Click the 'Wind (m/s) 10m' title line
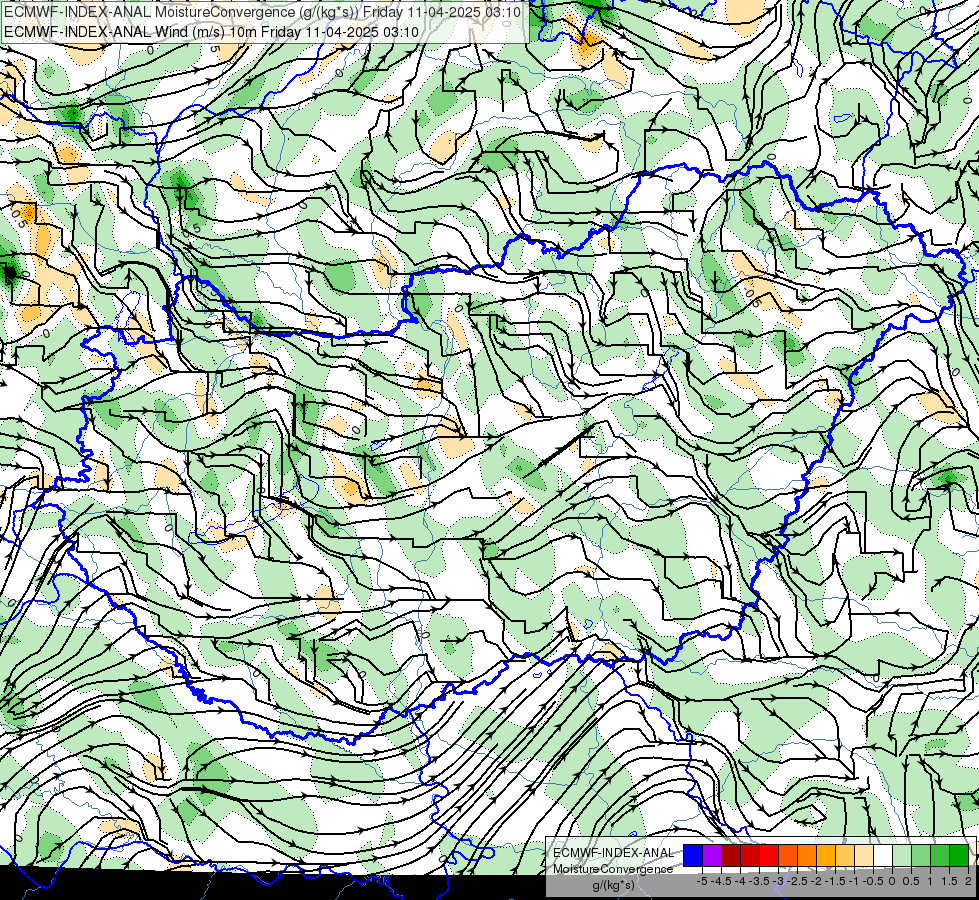Image resolution: width=979 pixels, height=900 pixels. [x=211, y=32]
